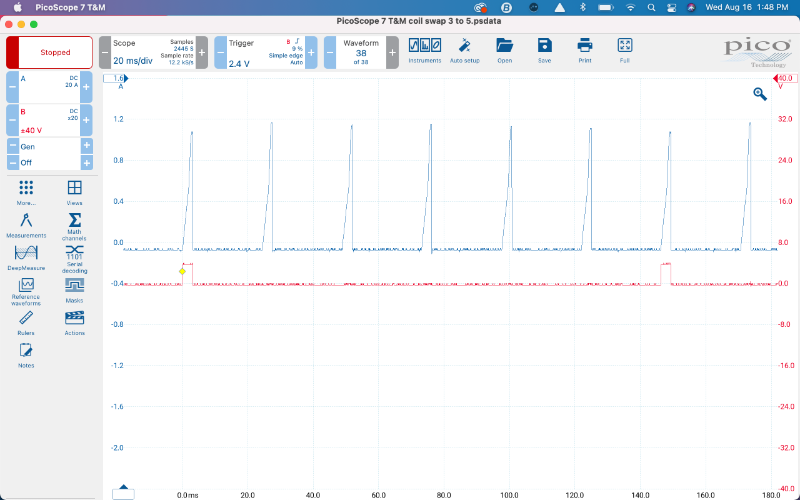800x500 pixels.
Task: Click the Save button
Action: tap(544, 49)
